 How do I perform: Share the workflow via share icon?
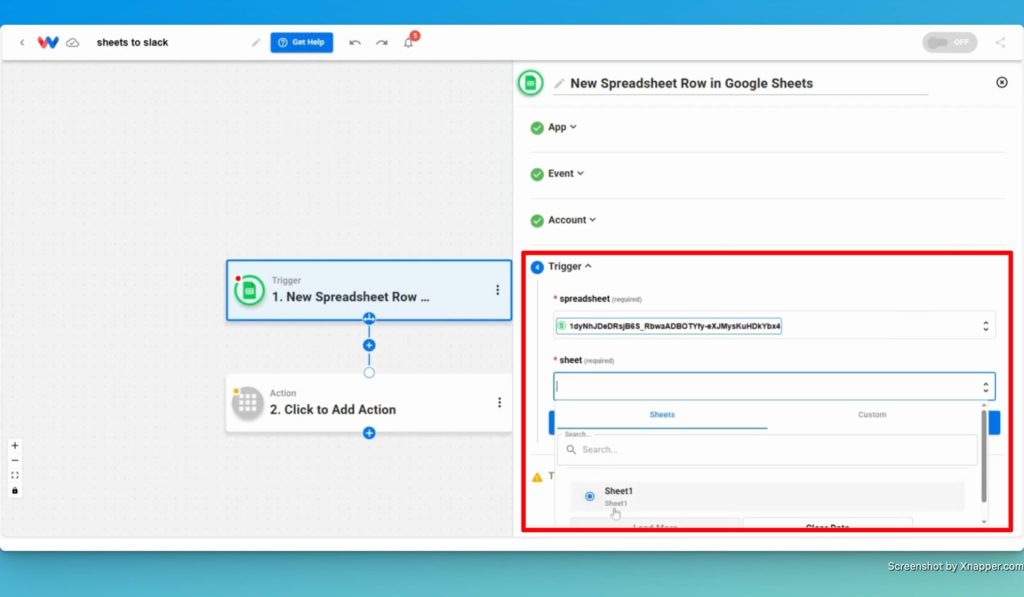(x=1000, y=42)
